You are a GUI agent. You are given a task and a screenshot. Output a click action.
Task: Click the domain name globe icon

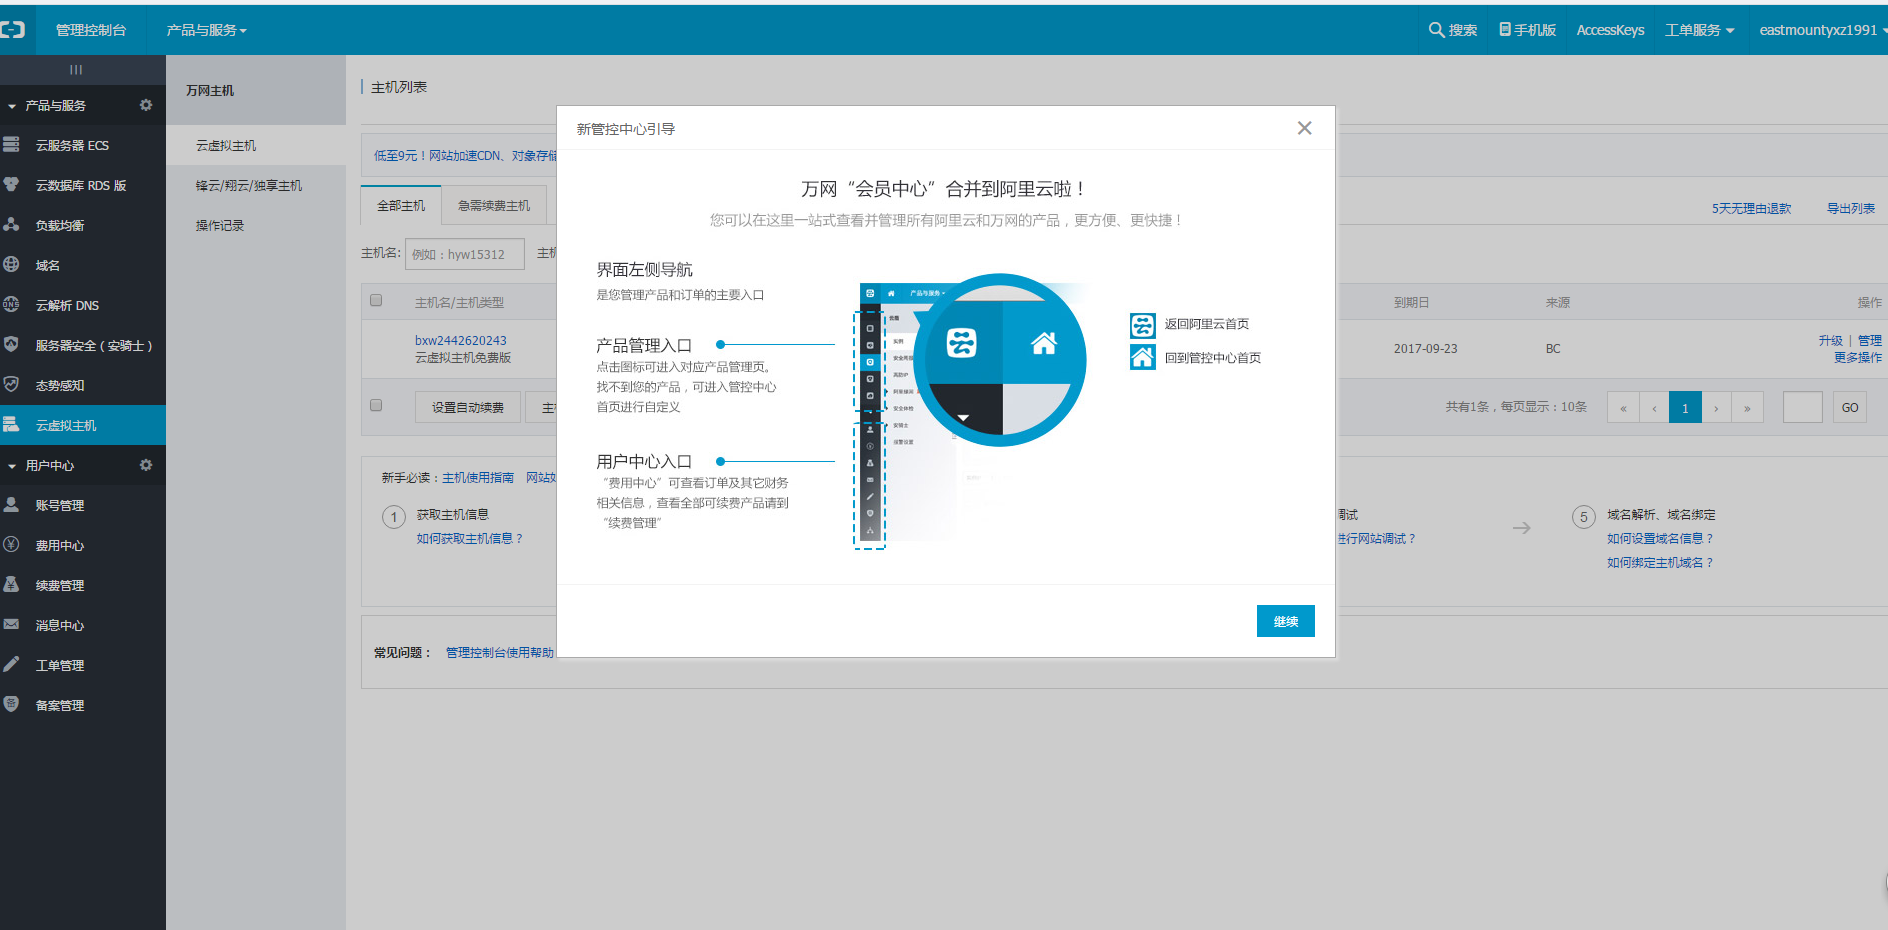(12, 265)
